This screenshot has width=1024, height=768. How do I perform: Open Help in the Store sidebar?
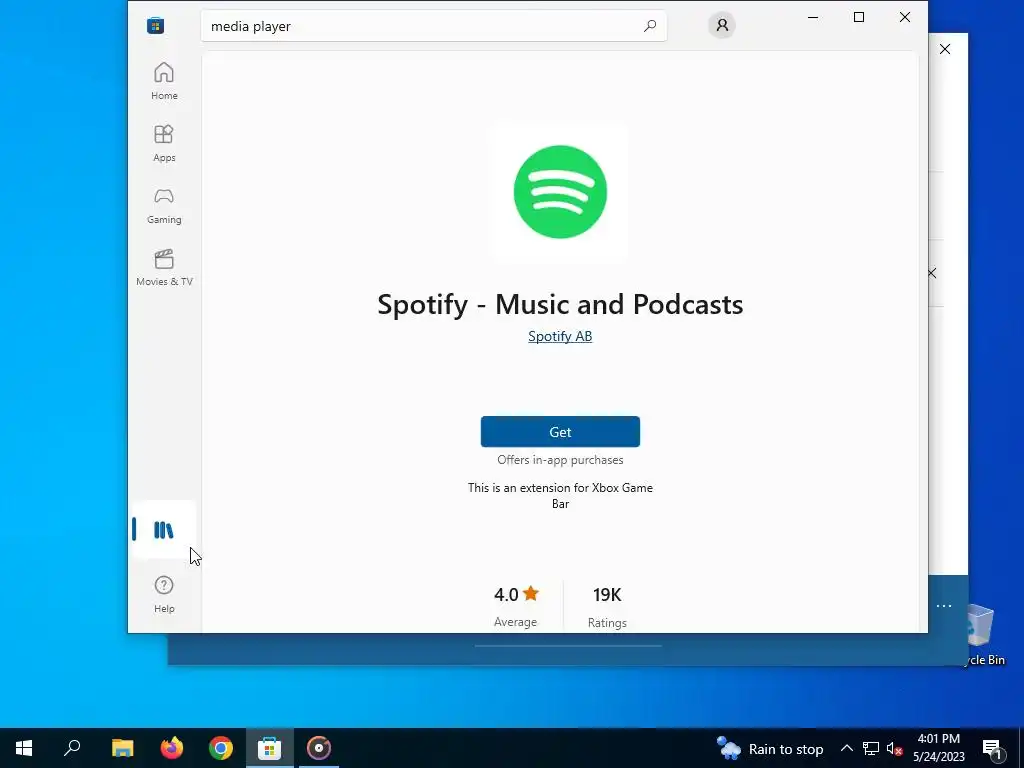point(164,594)
